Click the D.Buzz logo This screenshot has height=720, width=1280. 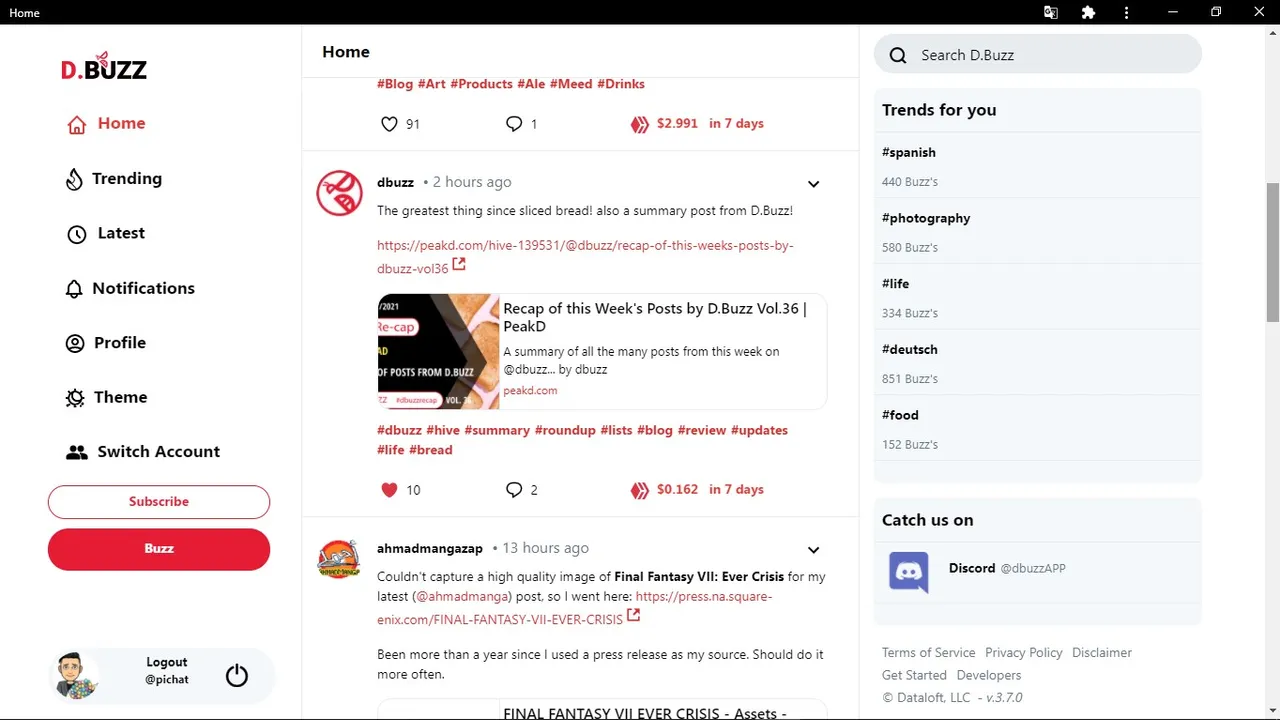[x=104, y=67]
